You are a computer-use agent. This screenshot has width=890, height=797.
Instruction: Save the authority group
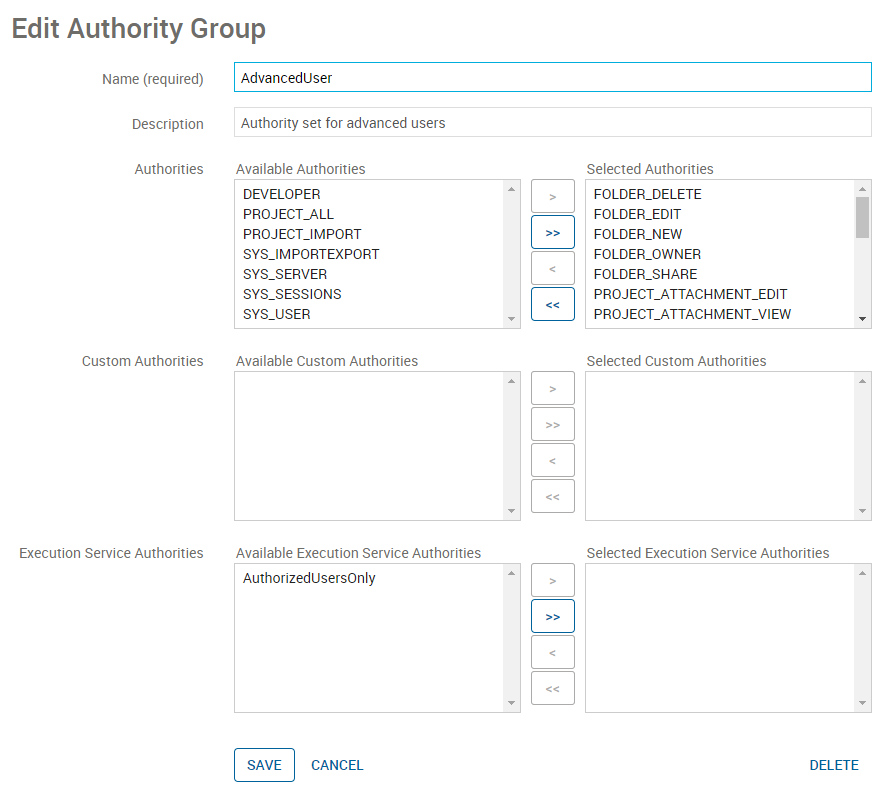coord(264,765)
